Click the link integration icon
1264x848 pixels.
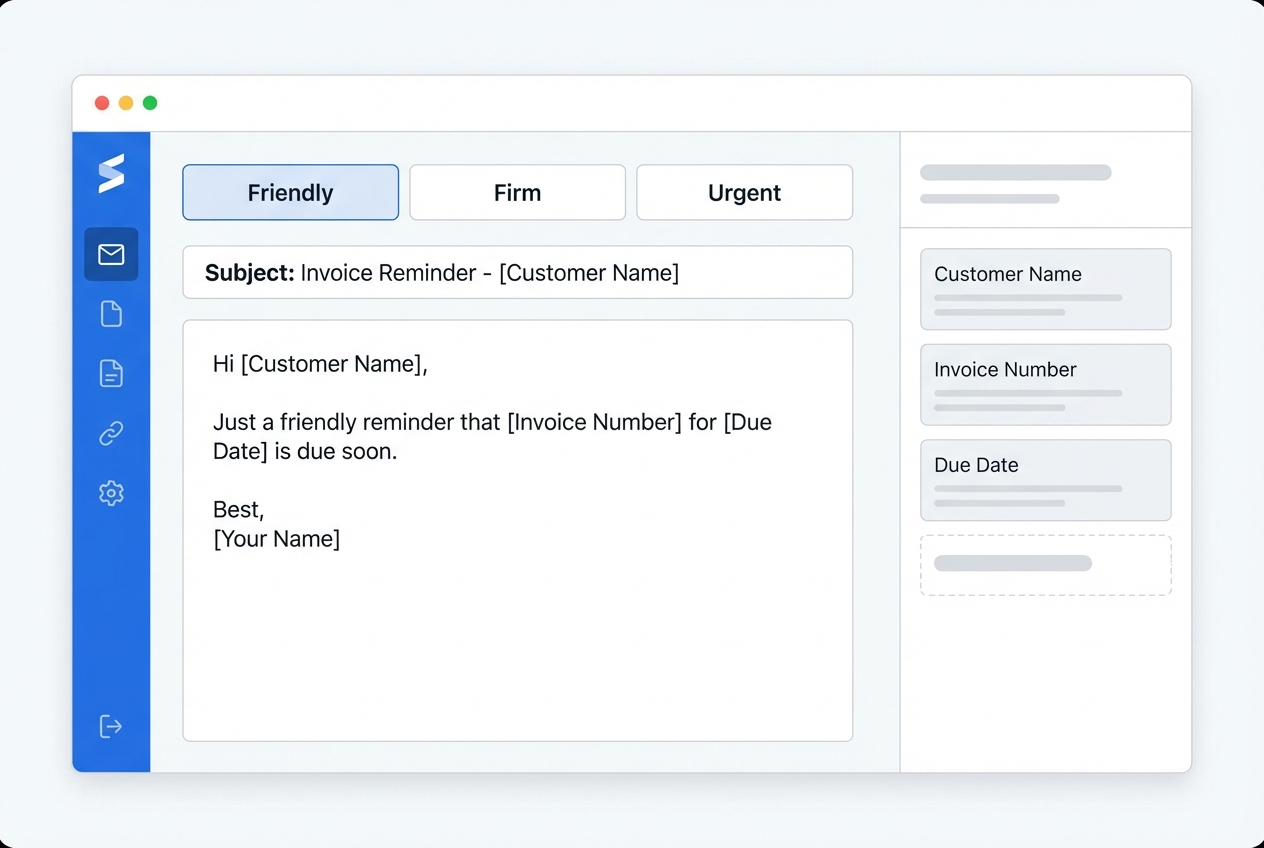click(x=111, y=433)
